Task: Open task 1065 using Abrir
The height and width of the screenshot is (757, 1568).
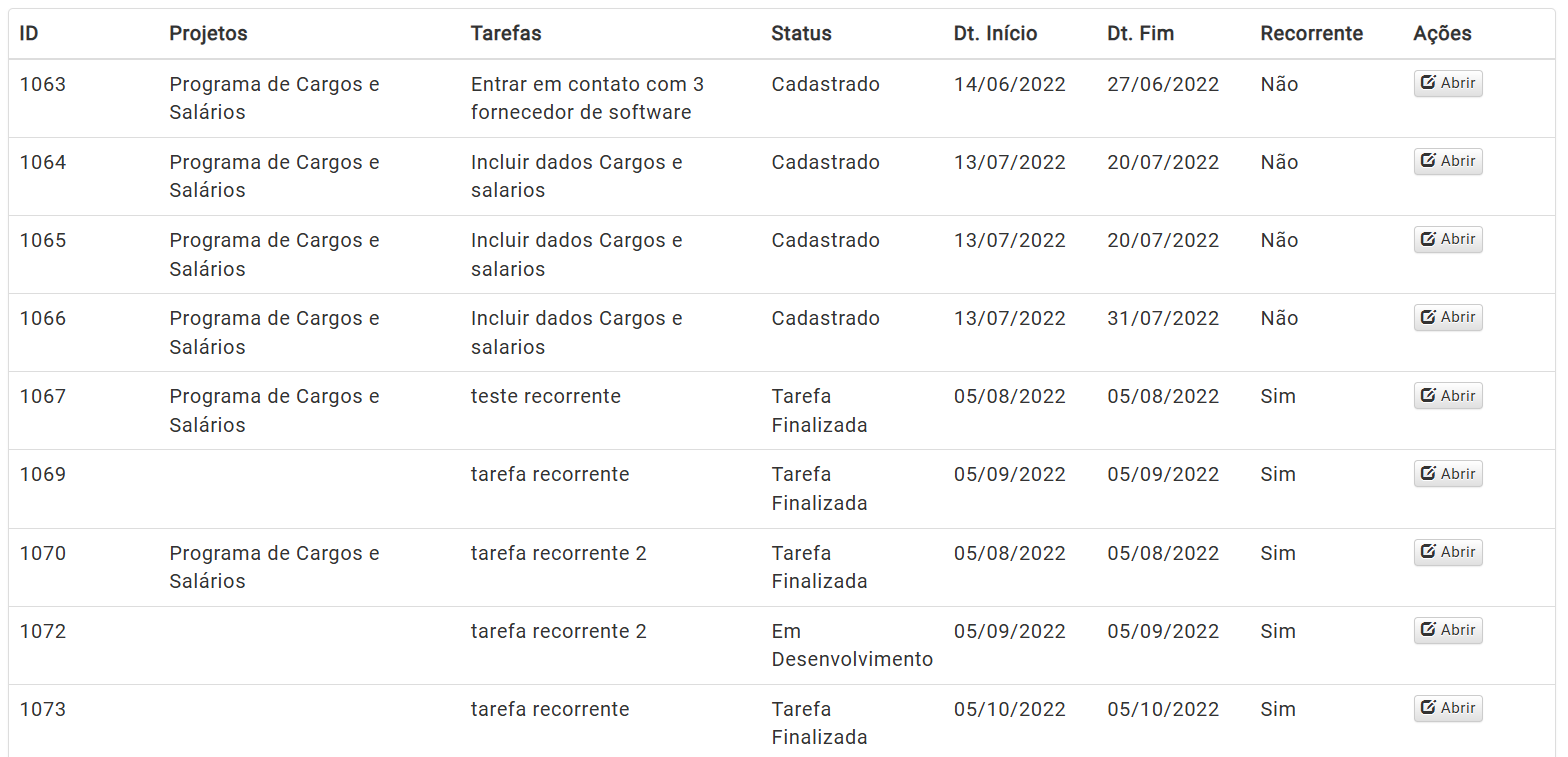Action: pyautogui.click(x=1448, y=239)
